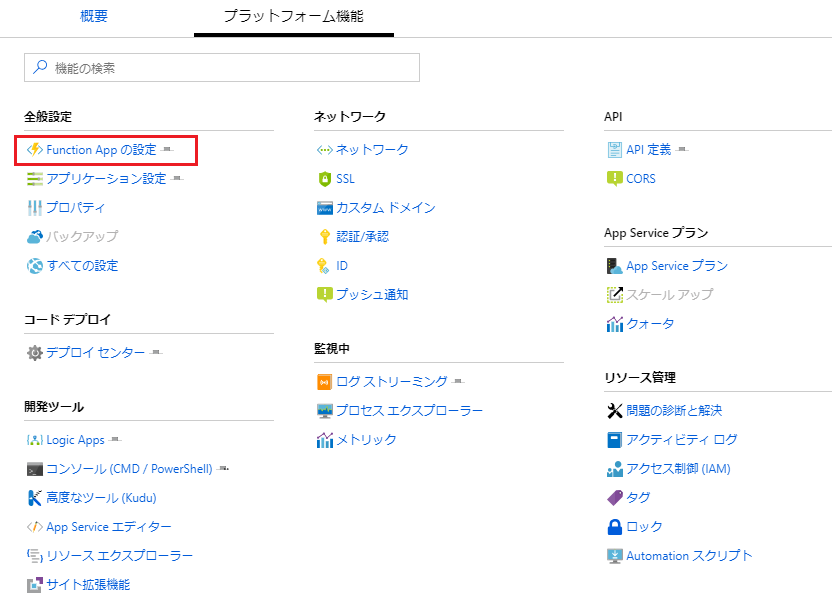Switch to the 概要 tab
This screenshot has width=832, height=602.
tap(94, 16)
